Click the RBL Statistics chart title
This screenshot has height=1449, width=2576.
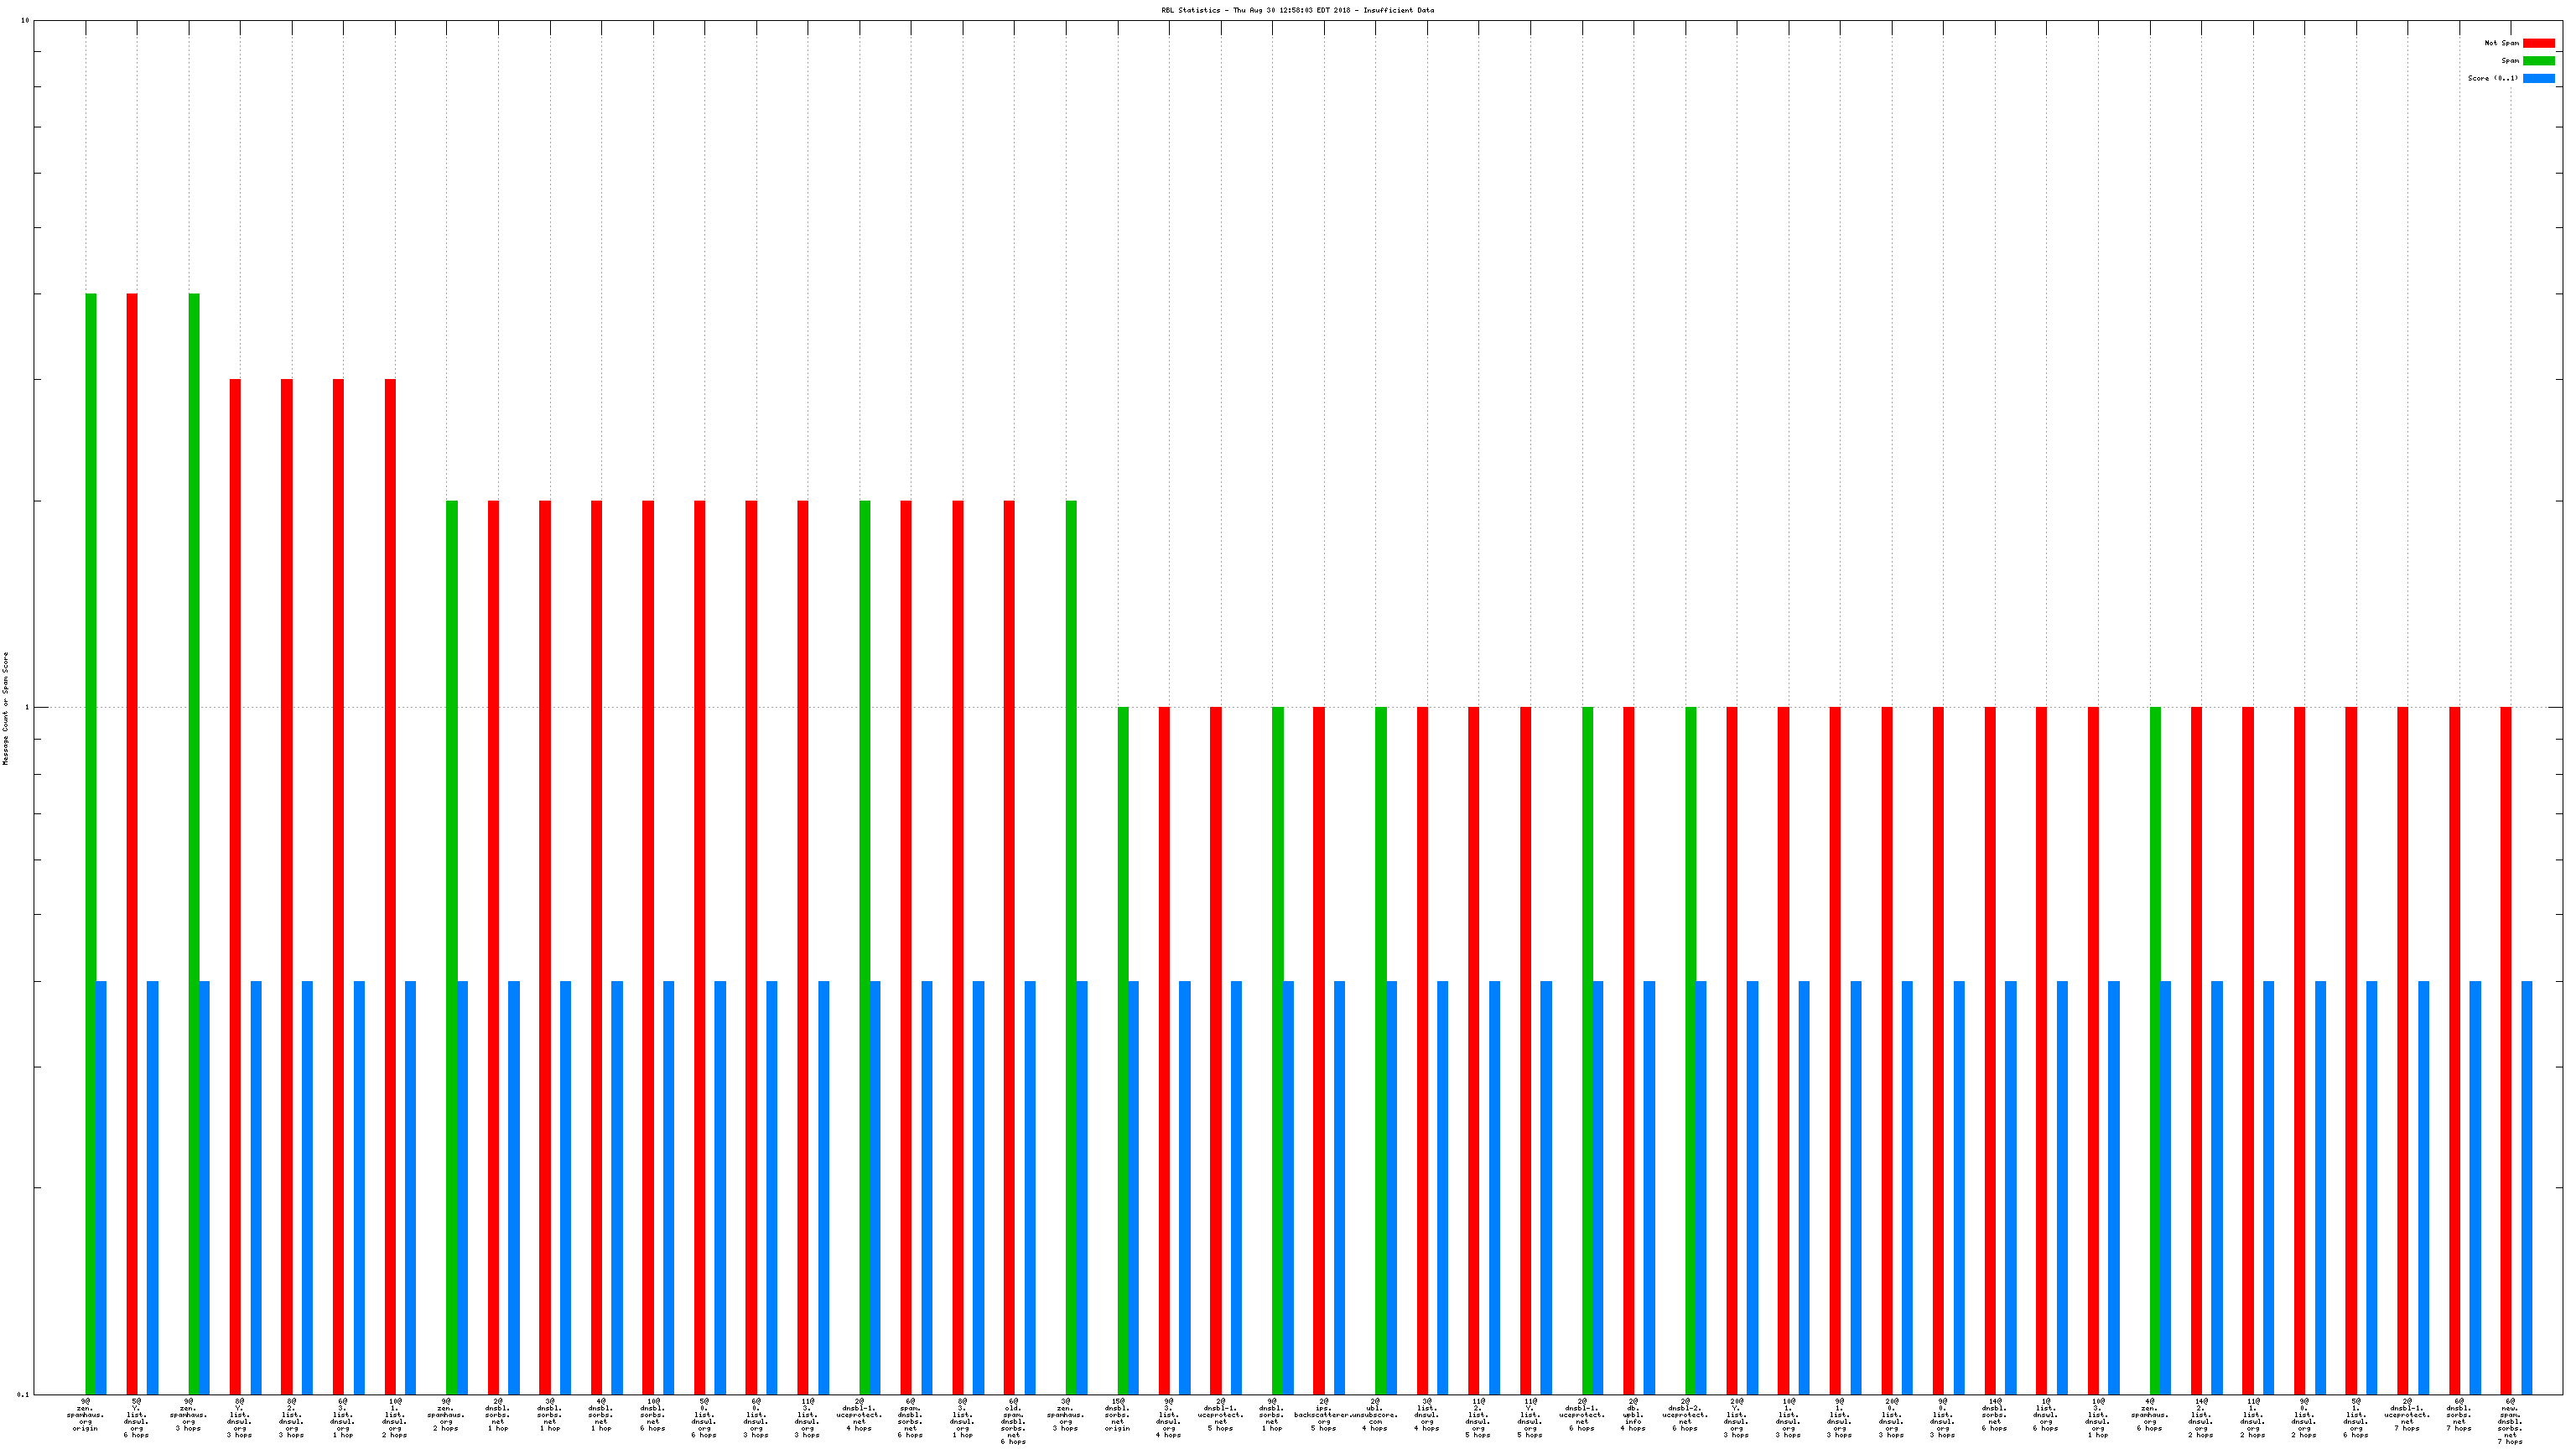1297,10
